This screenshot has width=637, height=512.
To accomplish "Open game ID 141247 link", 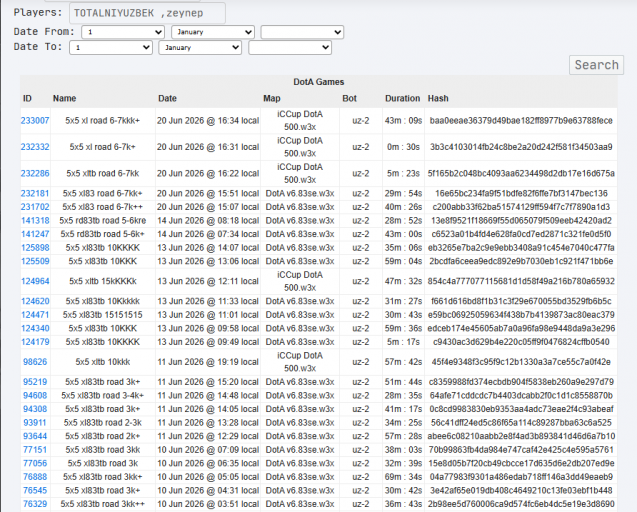I will (x=35, y=234).
